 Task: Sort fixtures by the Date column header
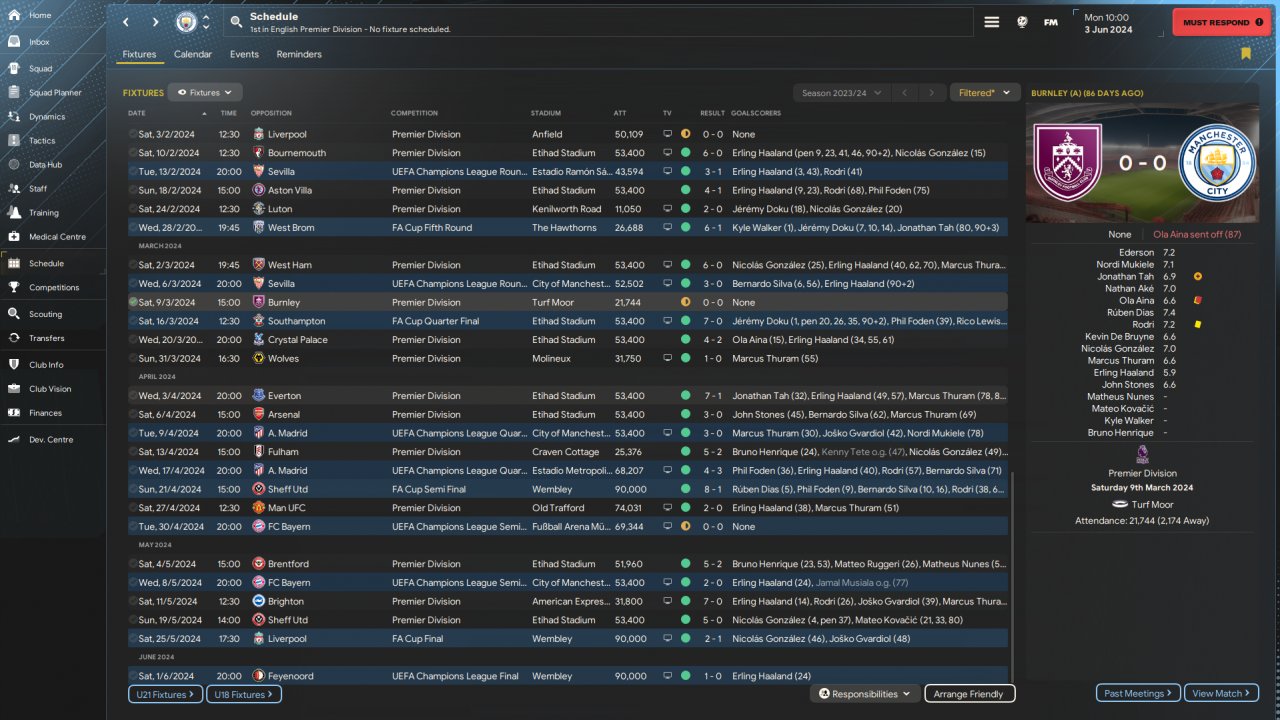137,113
